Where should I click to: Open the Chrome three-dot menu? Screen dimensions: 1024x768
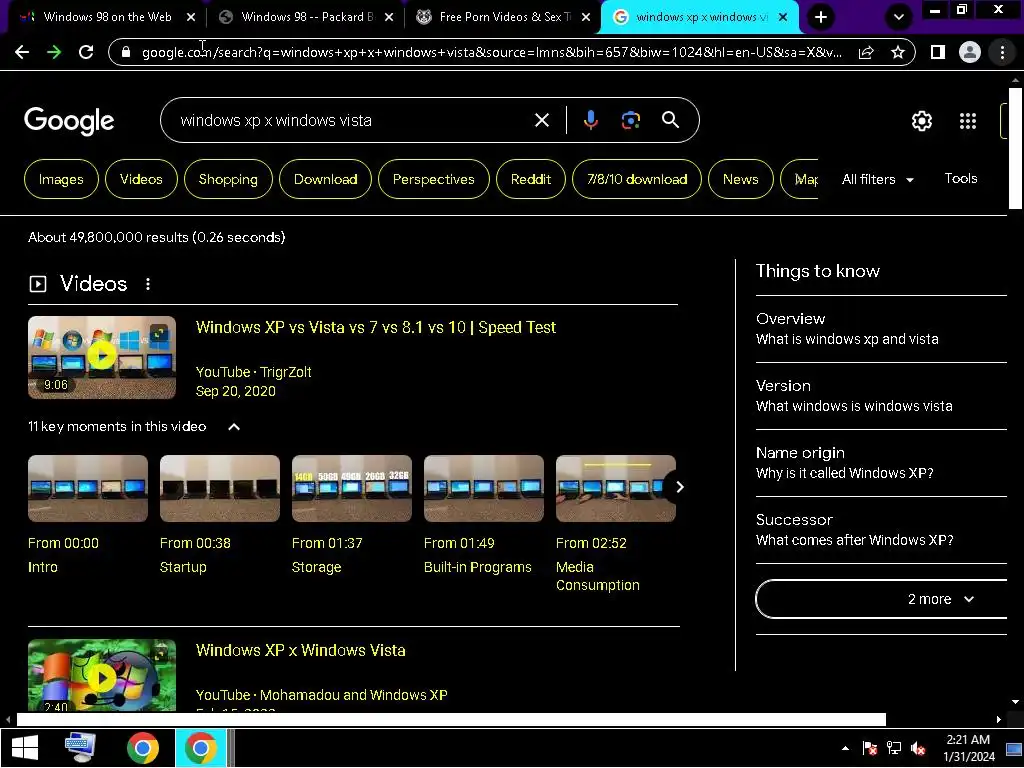click(x=1002, y=52)
